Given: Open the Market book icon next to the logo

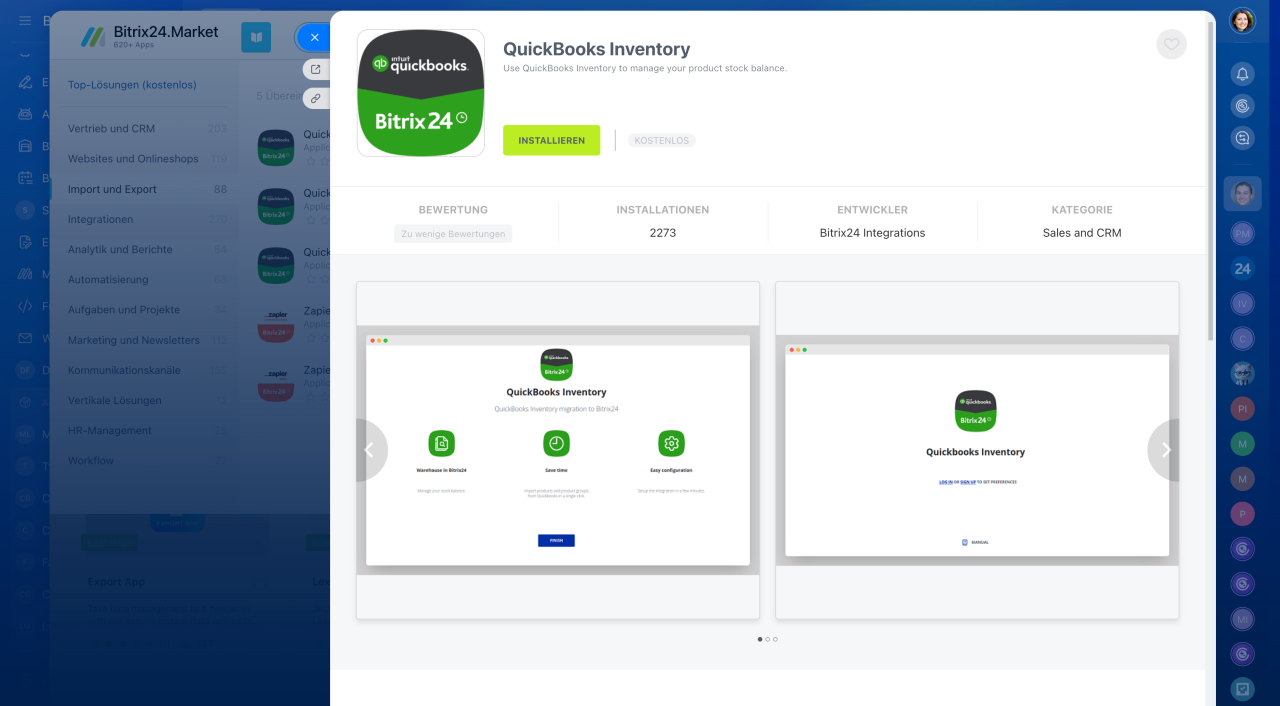Looking at the screenshot, I should pyautogui.click(x=256, y=37).
